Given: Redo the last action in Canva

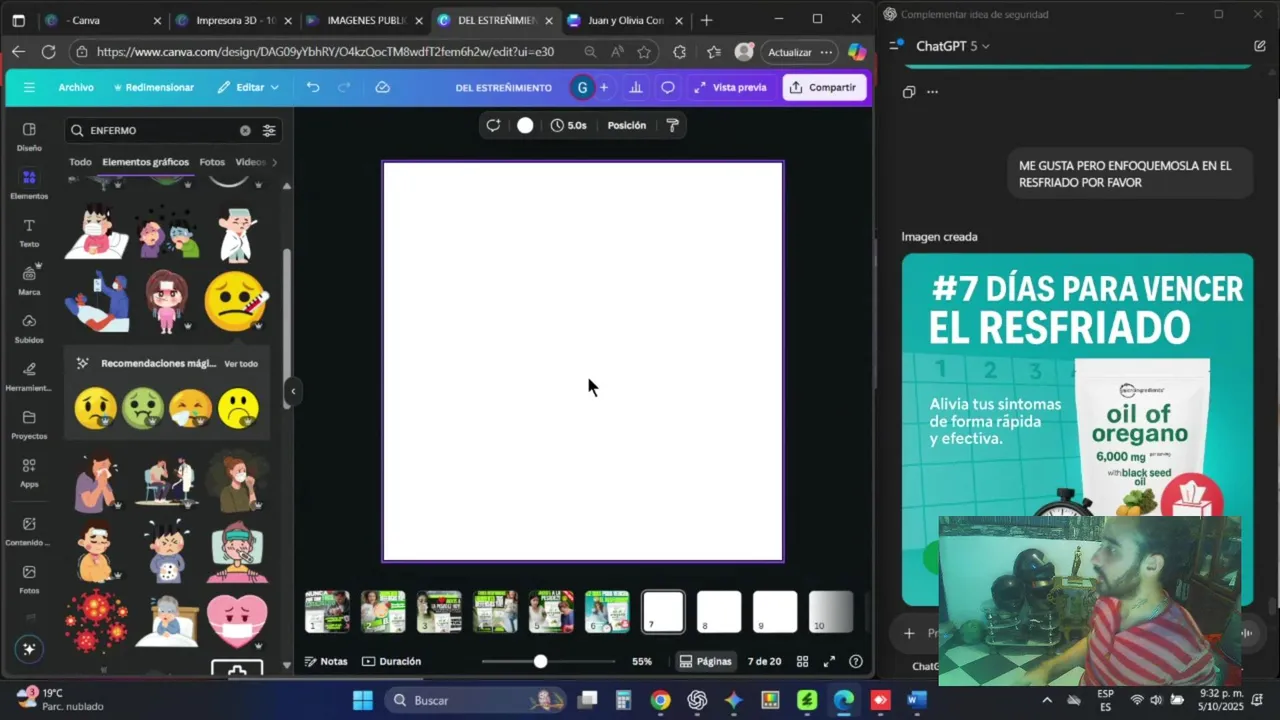Looking at the screenshot, I should click(344, 87).
